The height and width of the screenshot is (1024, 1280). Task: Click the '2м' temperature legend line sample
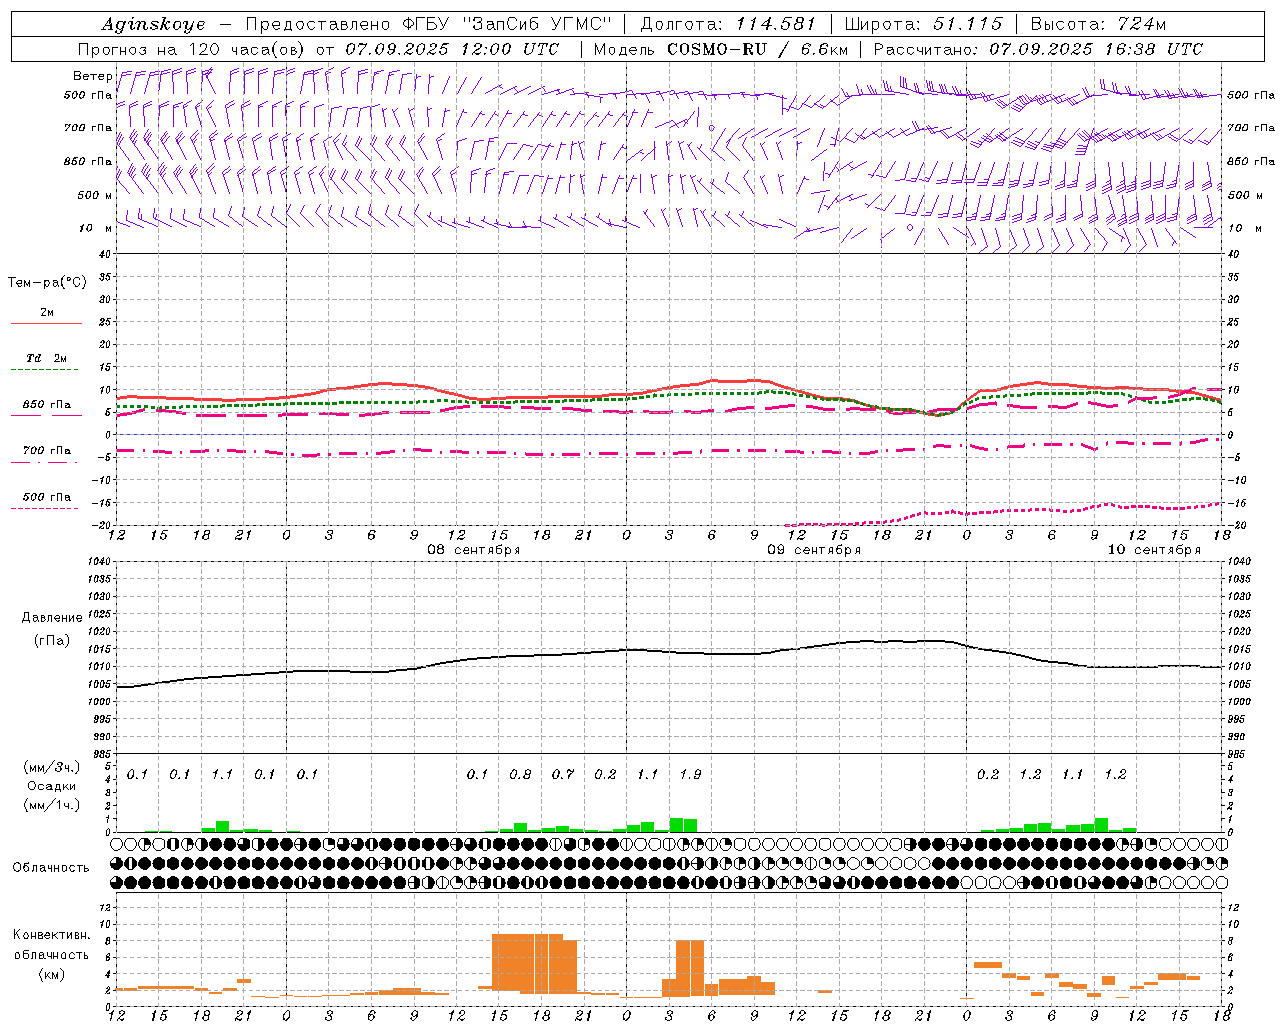[46, 323]
